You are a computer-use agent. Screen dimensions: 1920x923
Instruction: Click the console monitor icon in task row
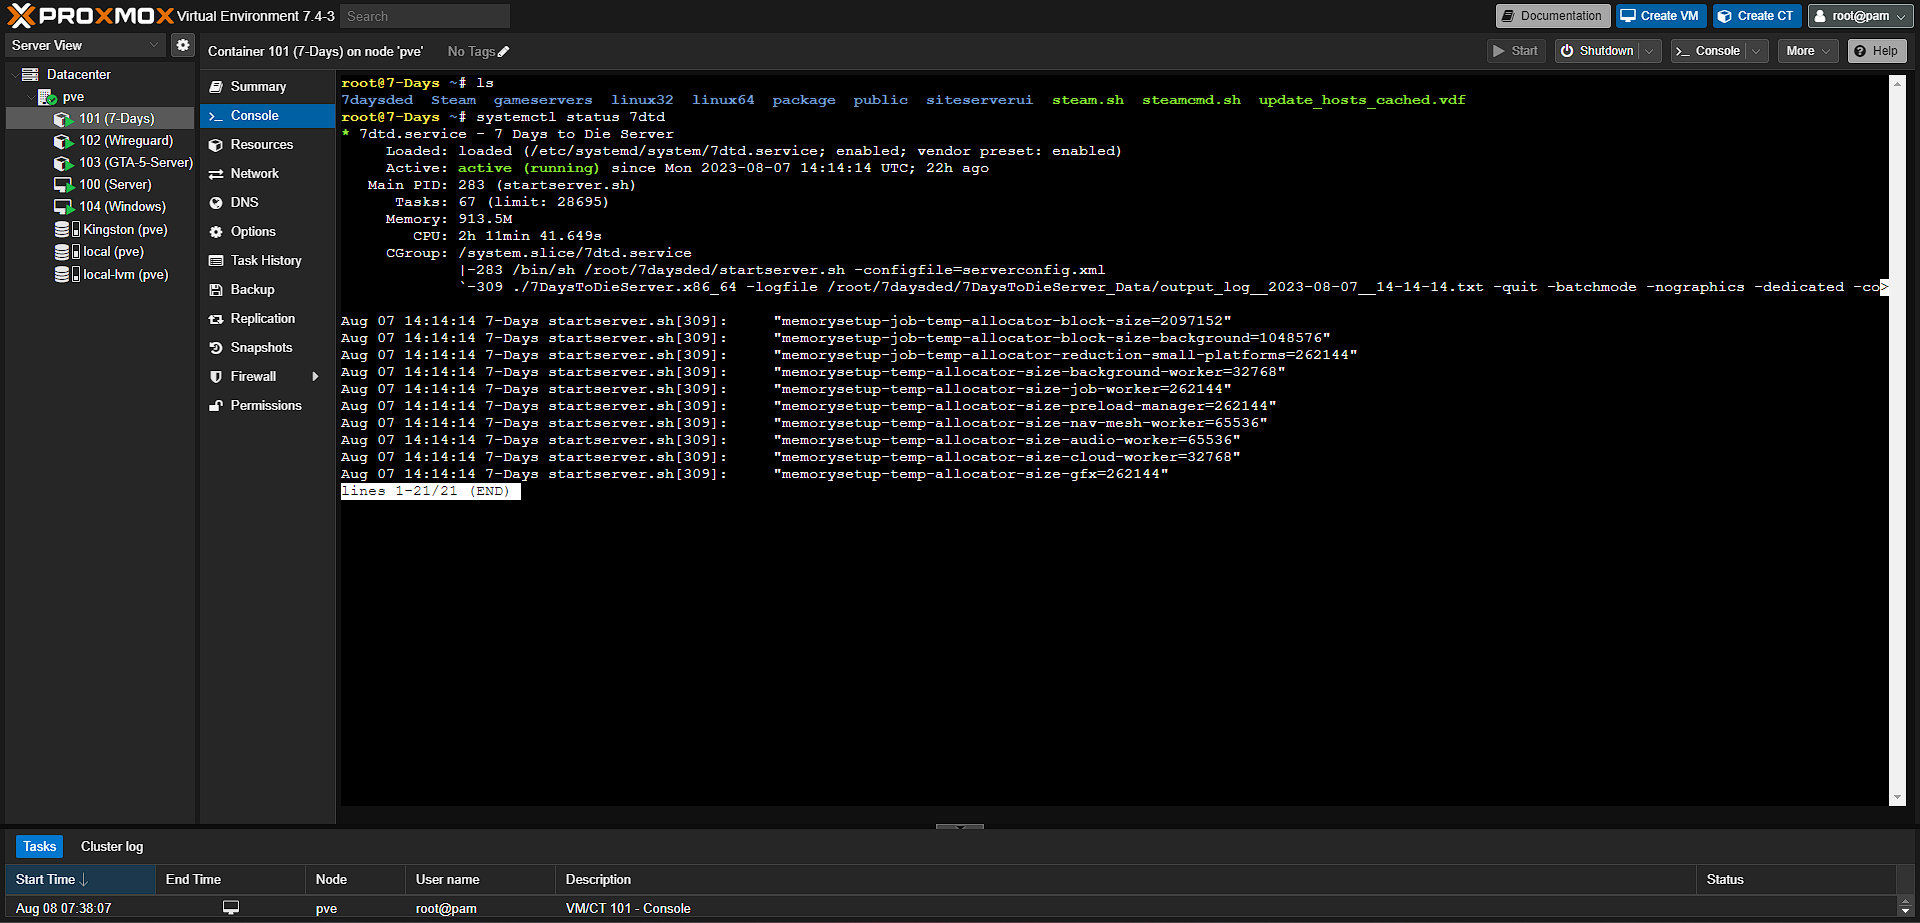[x=231, y=908]
